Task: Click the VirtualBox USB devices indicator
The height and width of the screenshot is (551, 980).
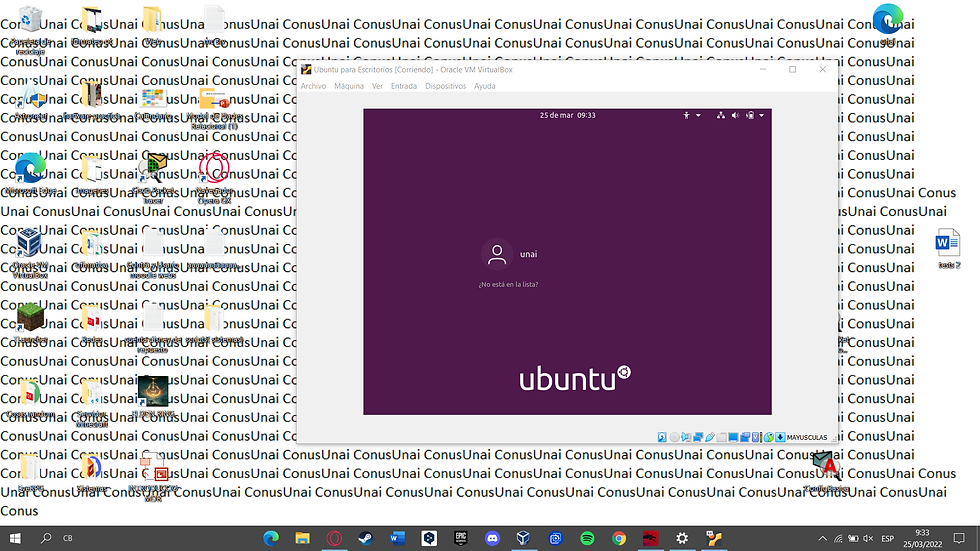Action: point(710,437)
